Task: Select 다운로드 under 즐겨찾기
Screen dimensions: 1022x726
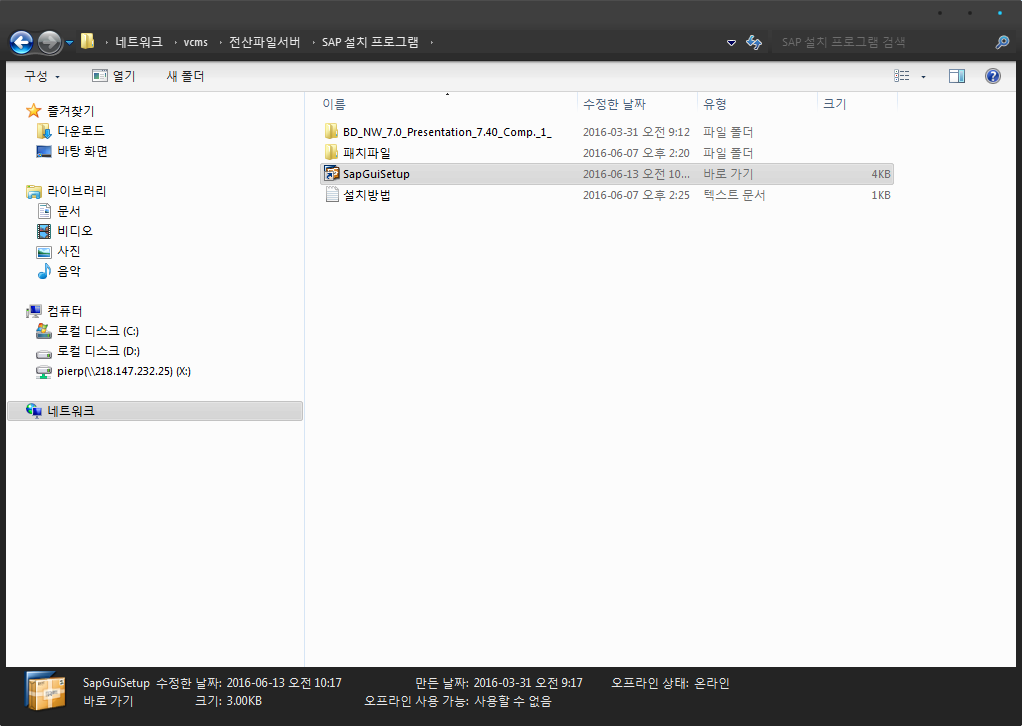Action: pos(80,131)
